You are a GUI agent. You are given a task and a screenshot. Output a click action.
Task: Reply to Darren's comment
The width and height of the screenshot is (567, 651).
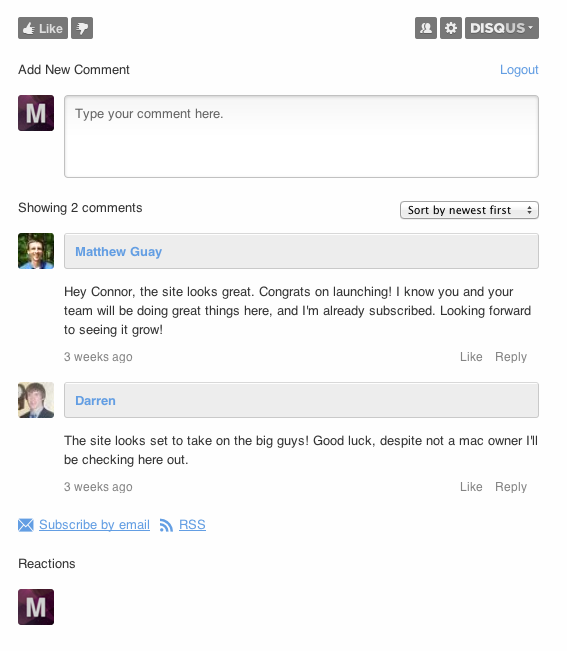tap(511, 487)
